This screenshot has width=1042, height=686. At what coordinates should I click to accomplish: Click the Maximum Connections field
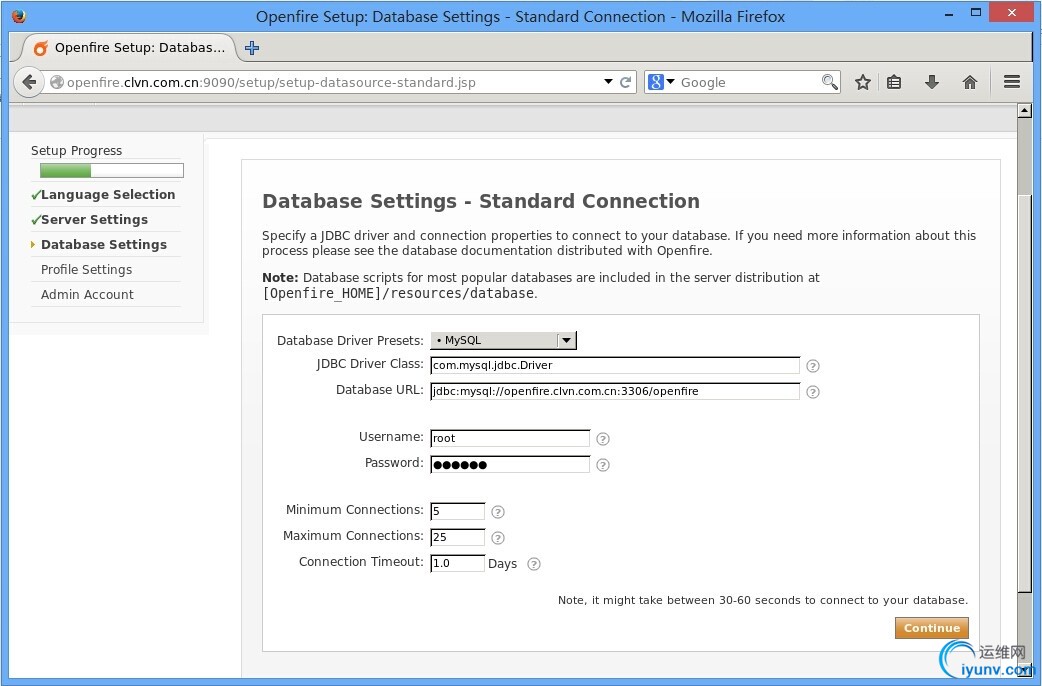pos(457,537)
